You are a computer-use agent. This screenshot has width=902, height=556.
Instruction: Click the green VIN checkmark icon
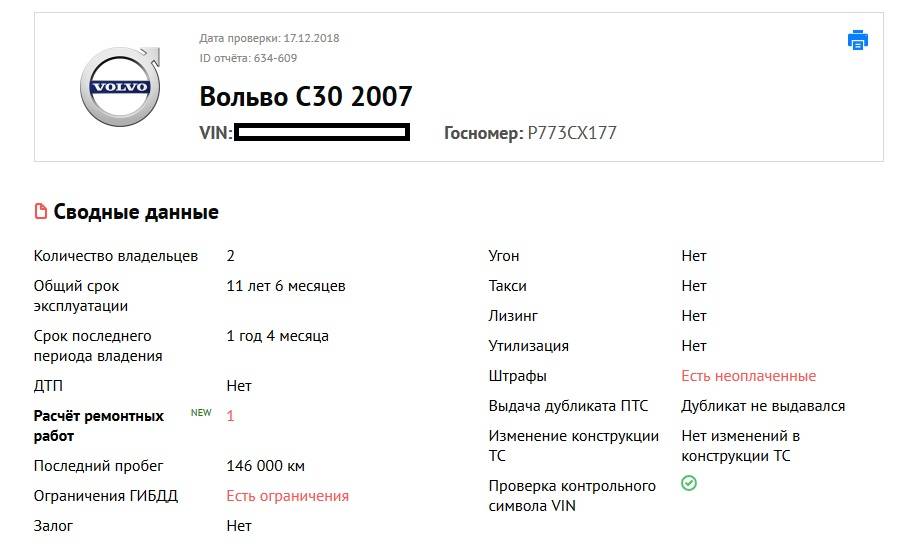(x=689, y=484)
